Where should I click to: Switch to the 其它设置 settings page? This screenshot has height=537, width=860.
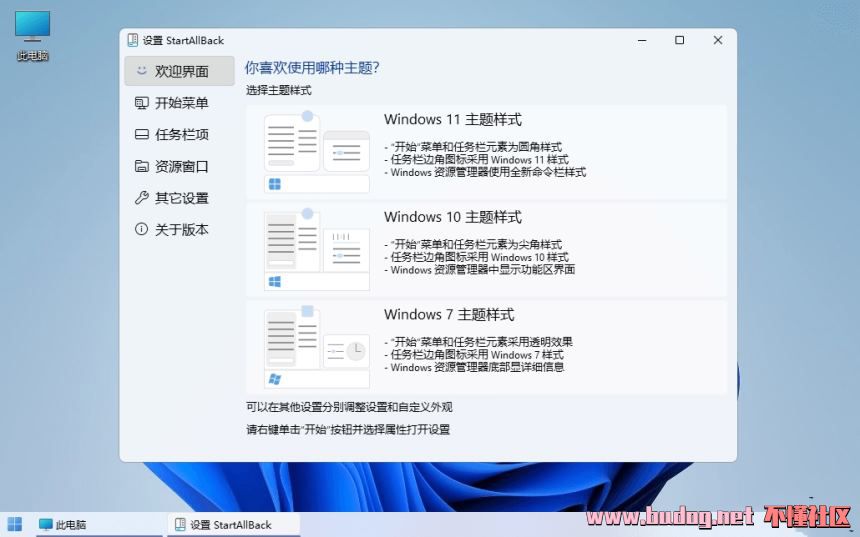click(181, 198)
